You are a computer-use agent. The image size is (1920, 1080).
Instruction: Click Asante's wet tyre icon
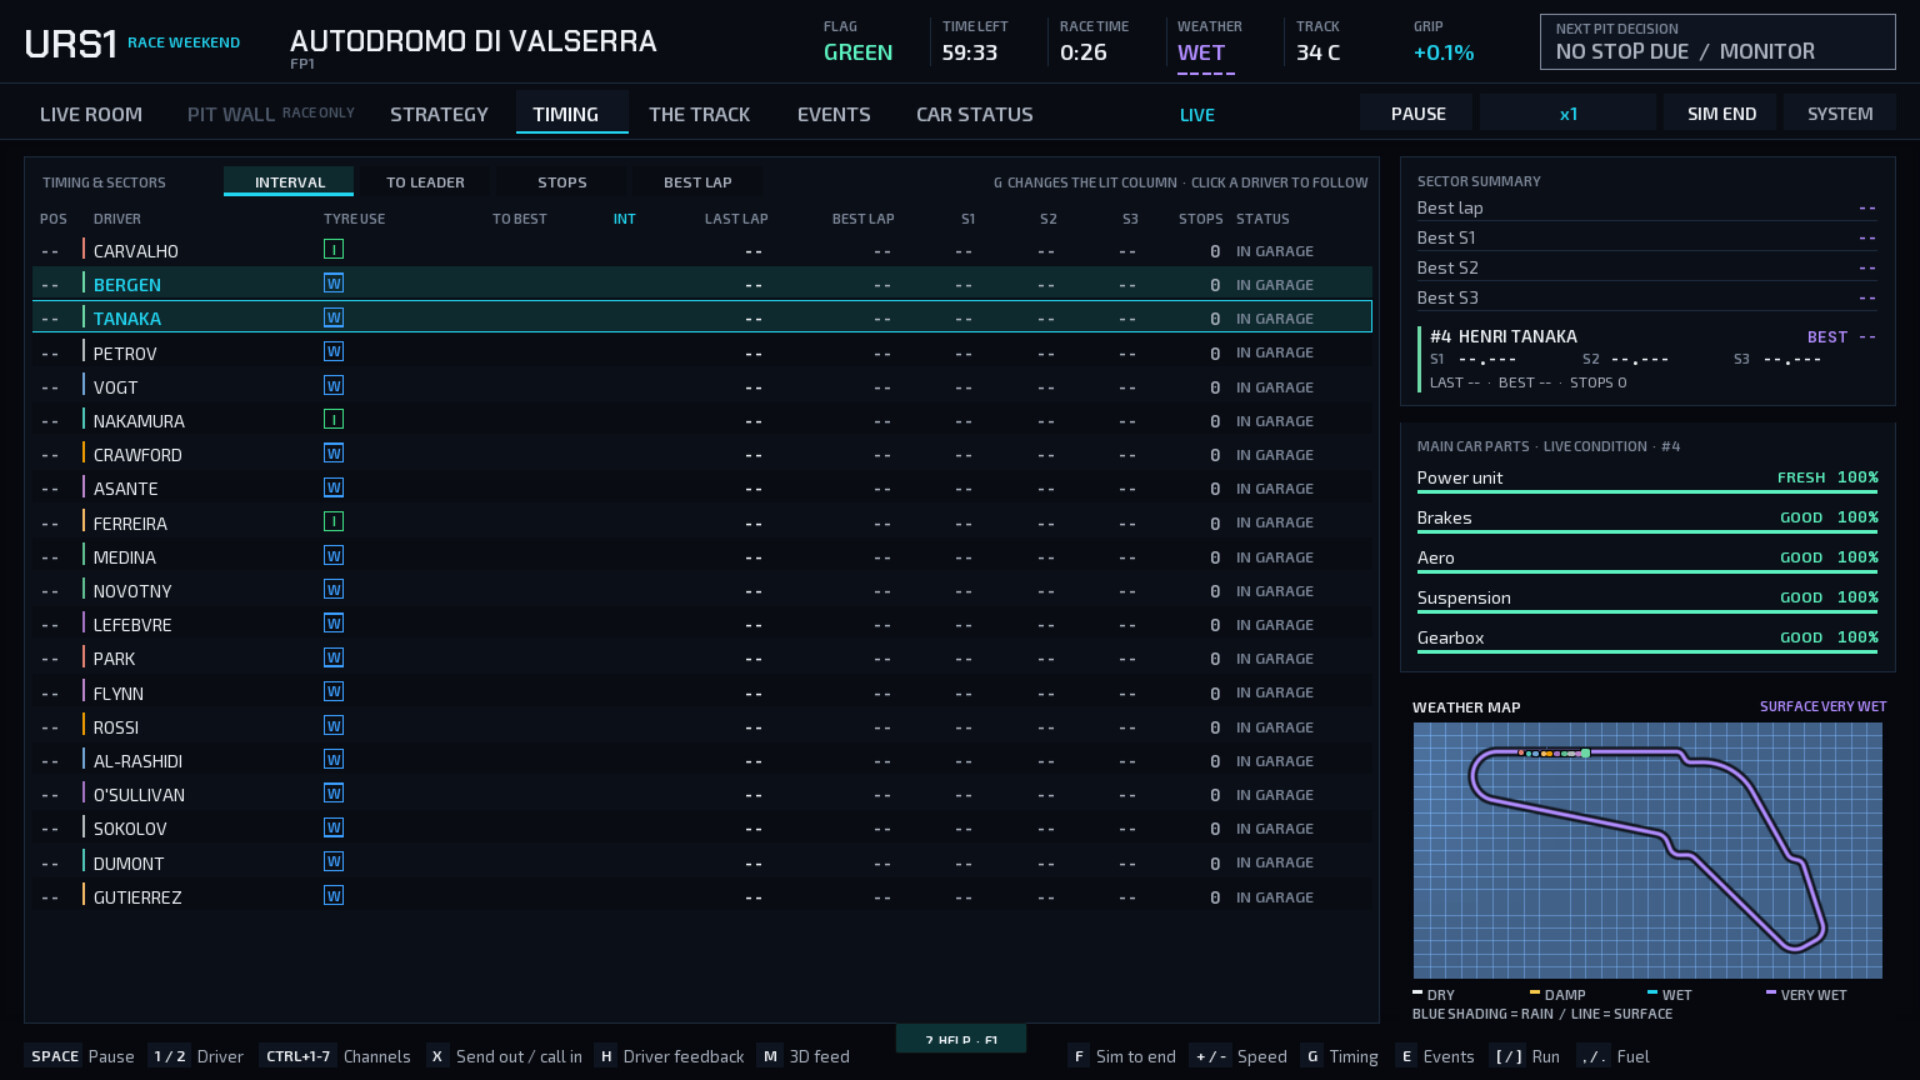pyautogui.click(x=334, y=488)
